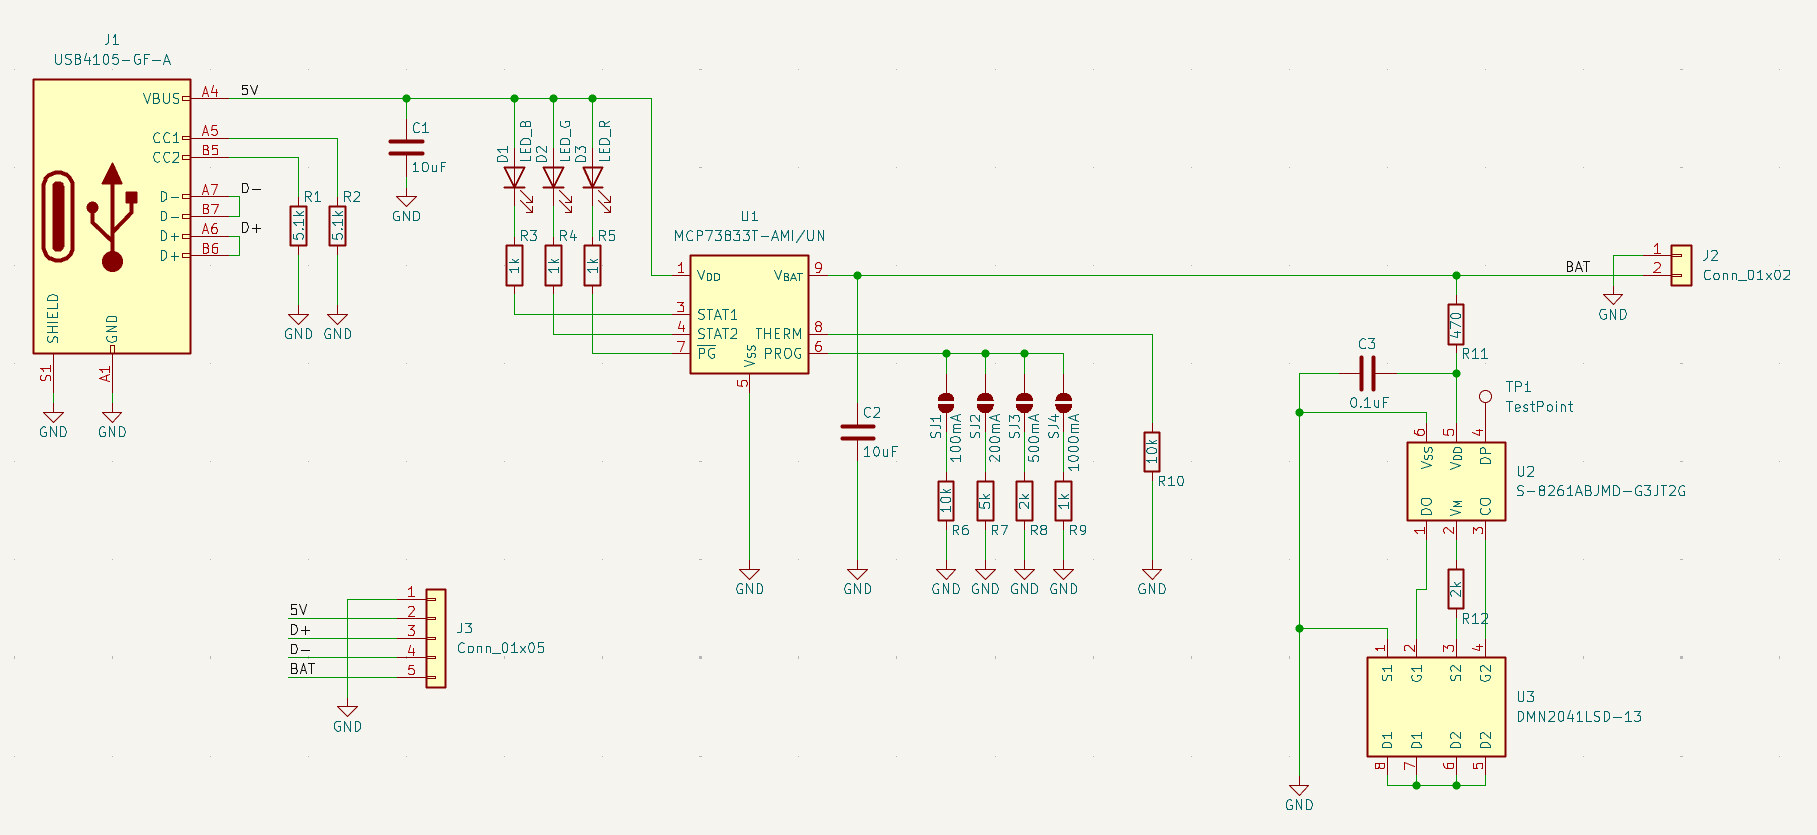
Task: Click the BAT net label near J2
Action: tap(1577, 267)
